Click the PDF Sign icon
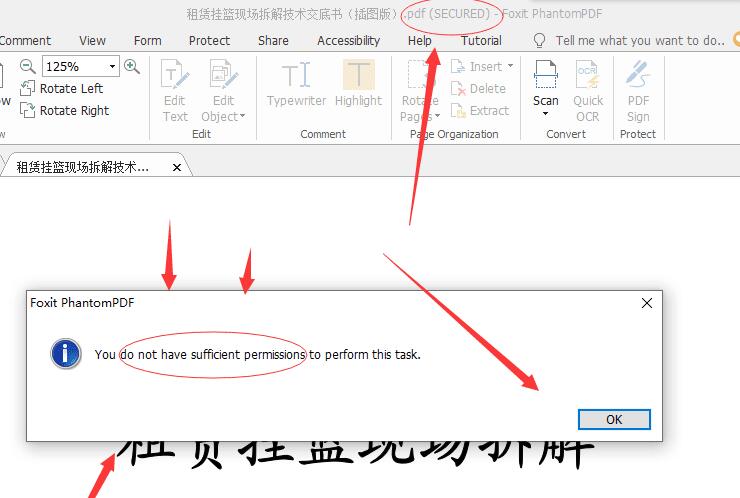 (x=638, y=75)
